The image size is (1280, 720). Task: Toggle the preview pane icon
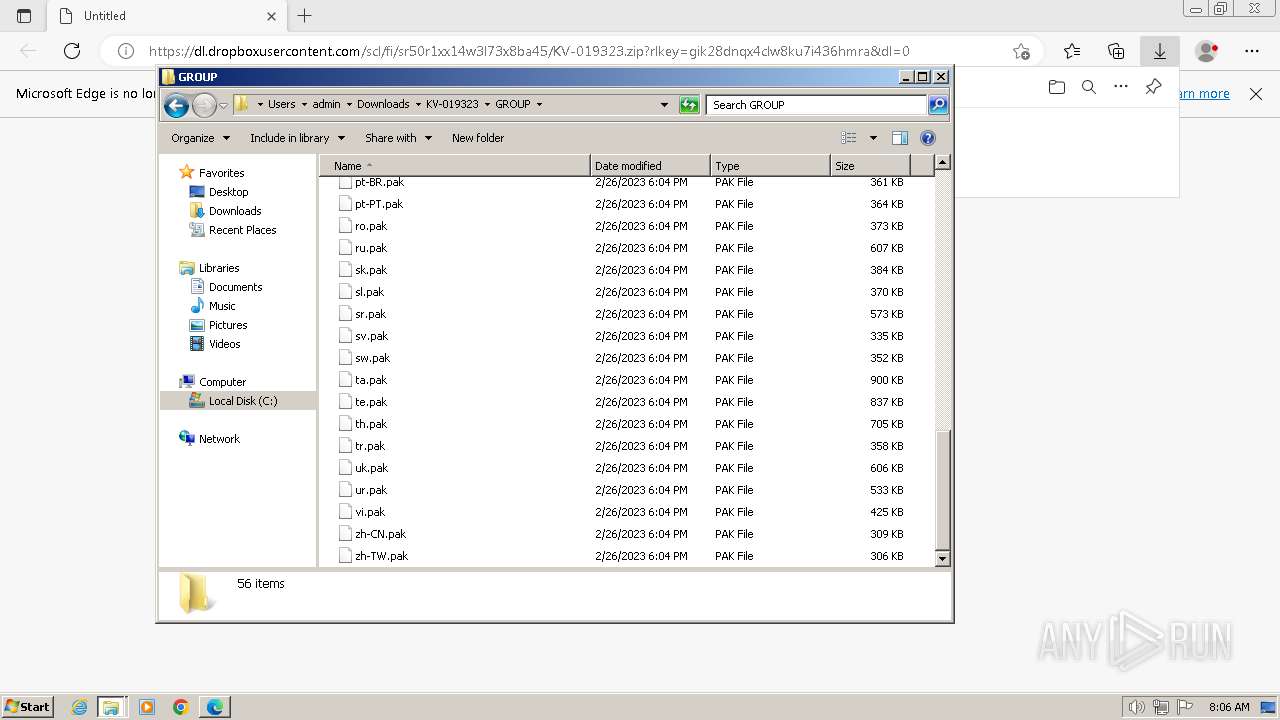900,138
